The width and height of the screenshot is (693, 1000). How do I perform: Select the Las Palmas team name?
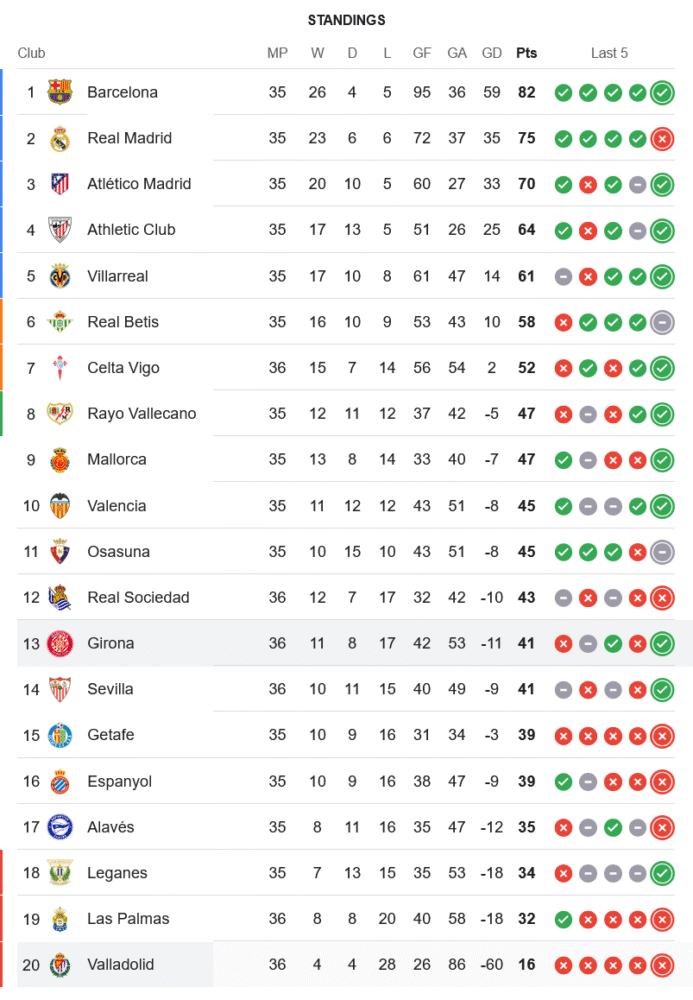pyautogui.click(x=128, y=919)
